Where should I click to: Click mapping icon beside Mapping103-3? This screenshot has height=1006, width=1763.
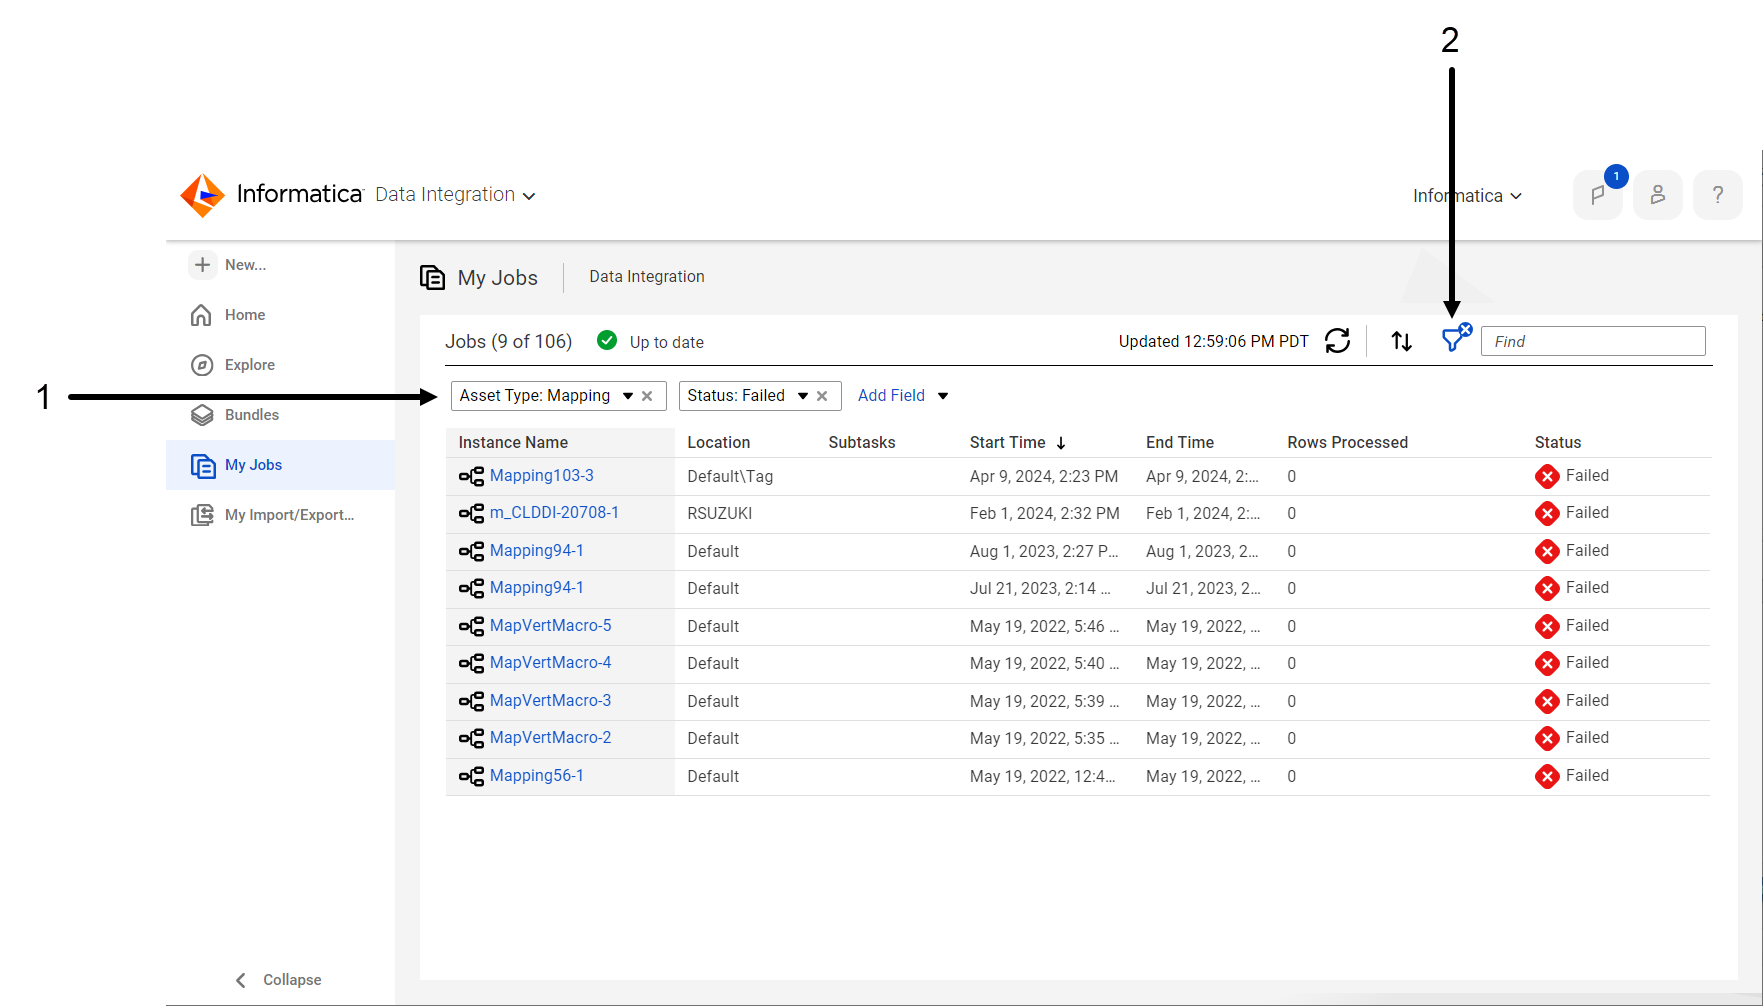[471, 477]
